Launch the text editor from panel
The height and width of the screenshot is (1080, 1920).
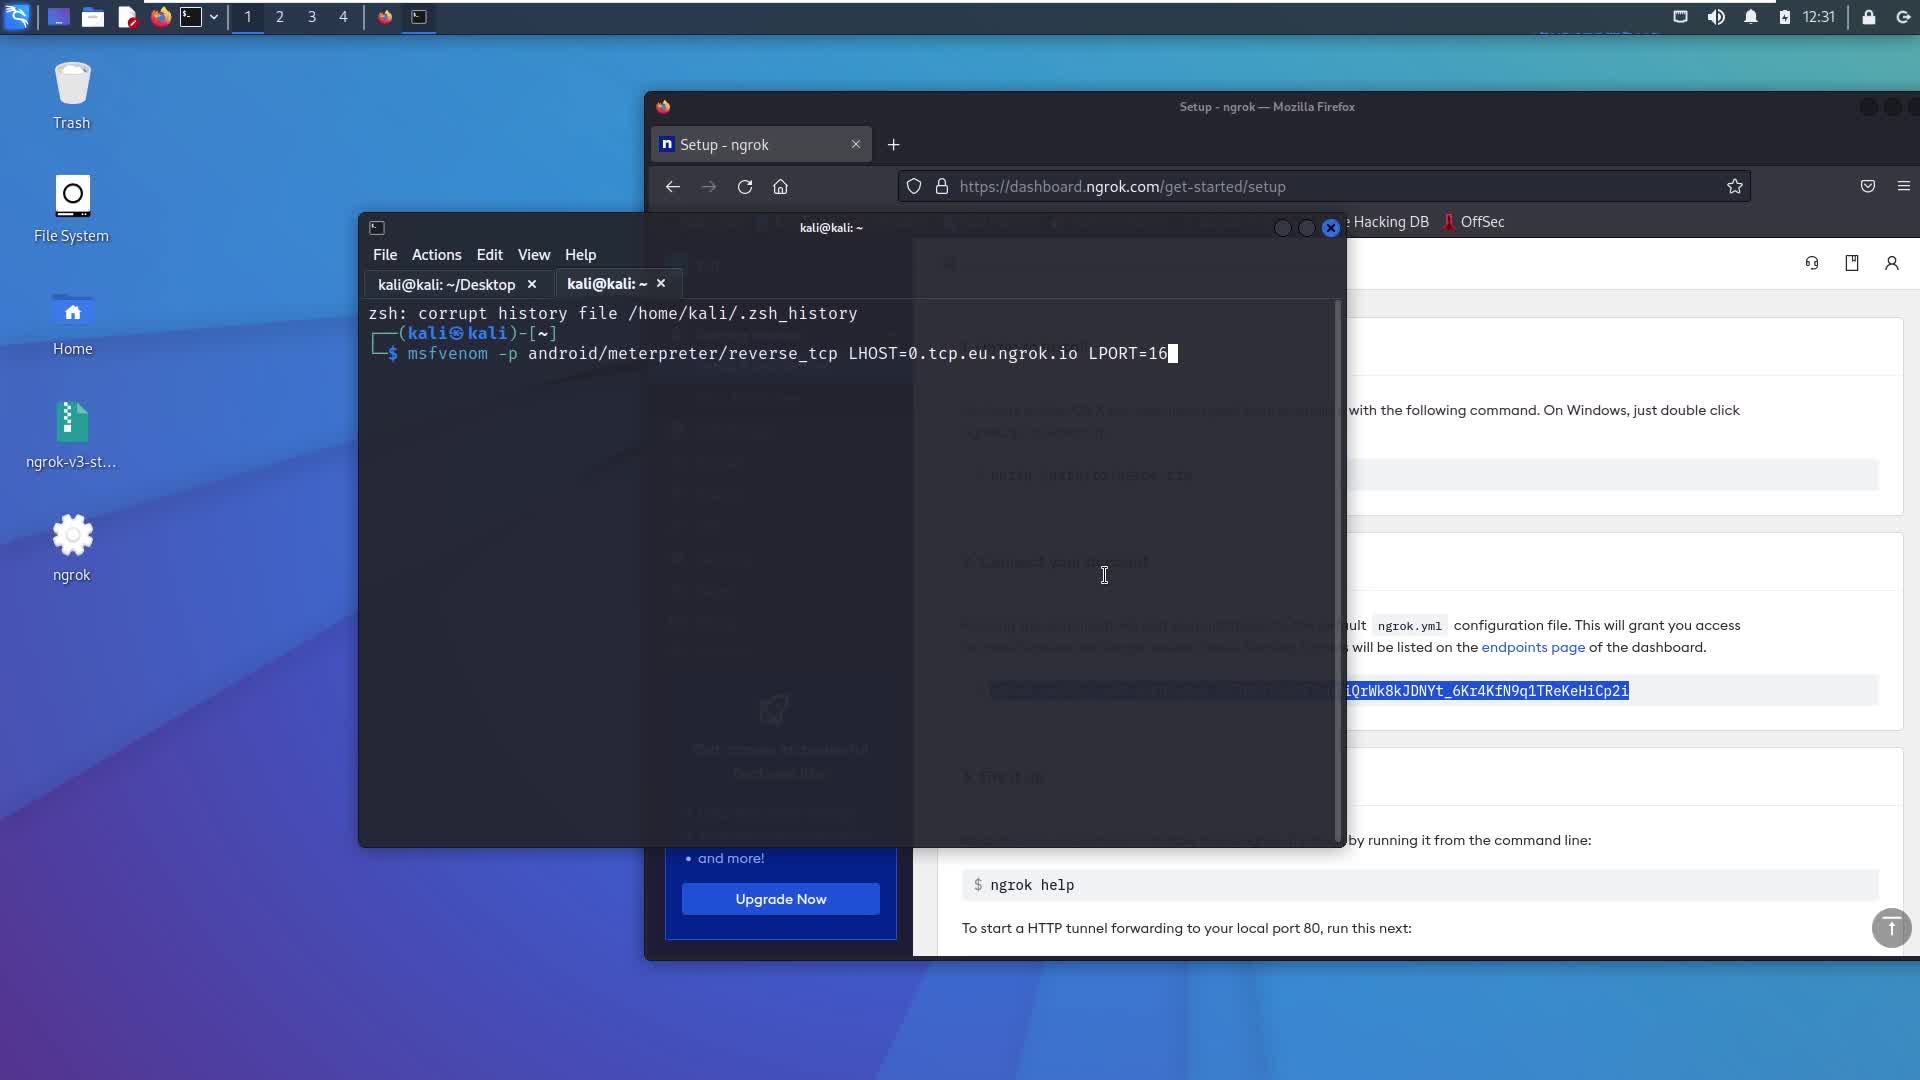click(127, 17)
